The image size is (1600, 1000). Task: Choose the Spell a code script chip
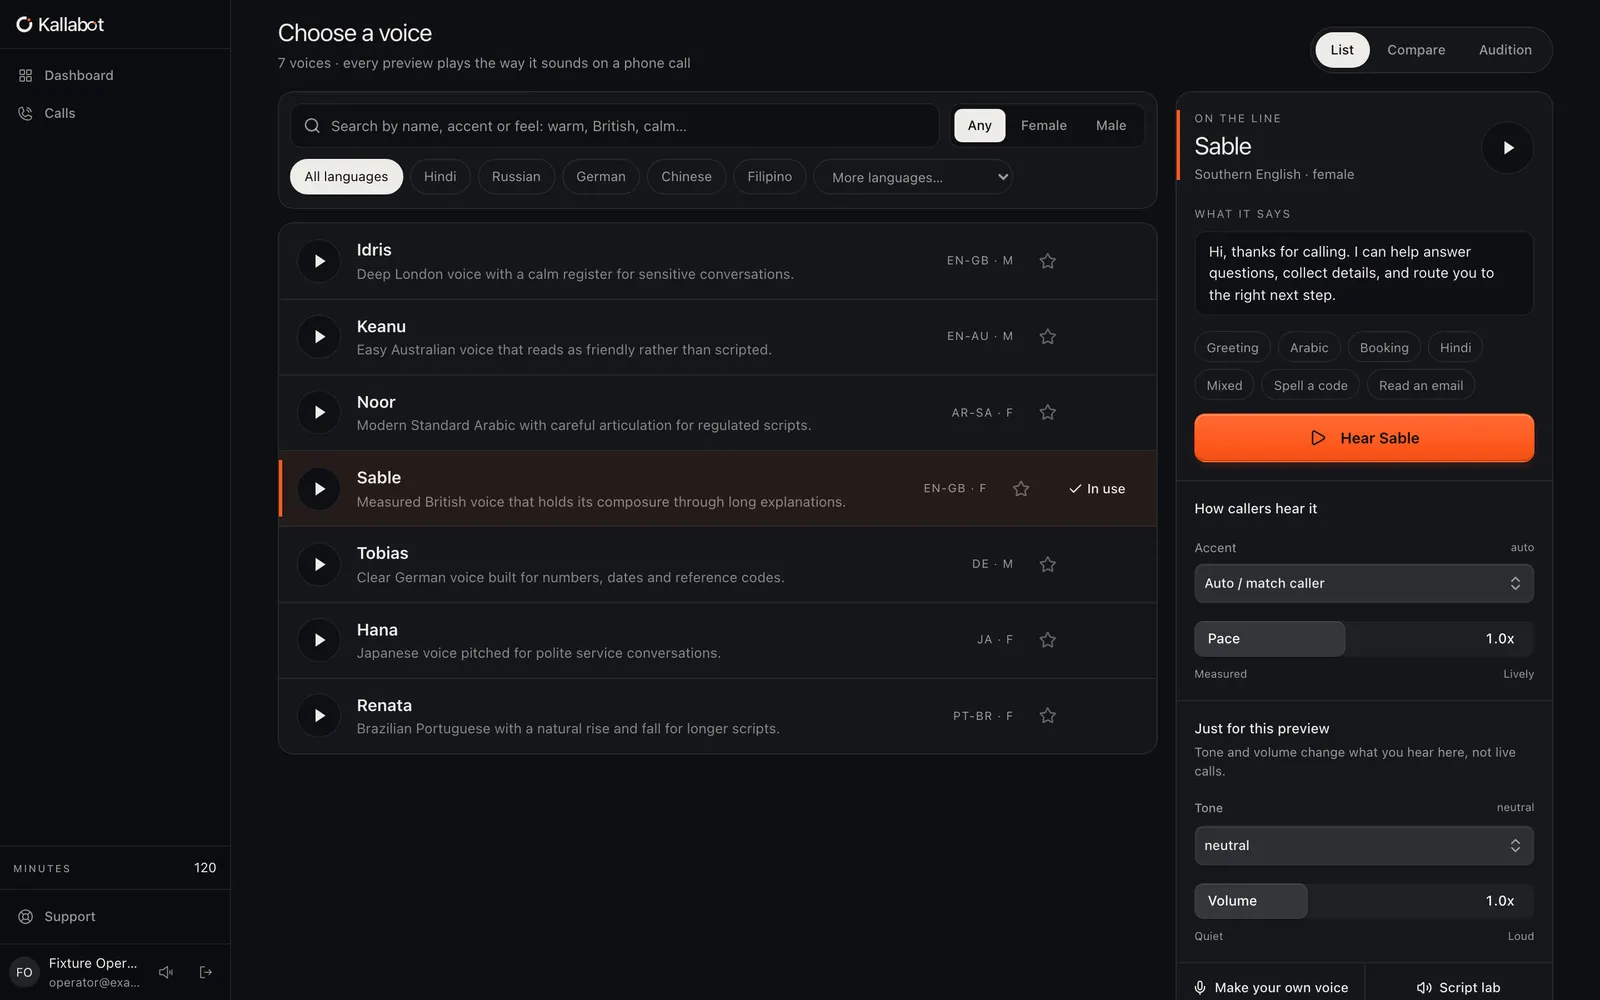click(1310, 386)
